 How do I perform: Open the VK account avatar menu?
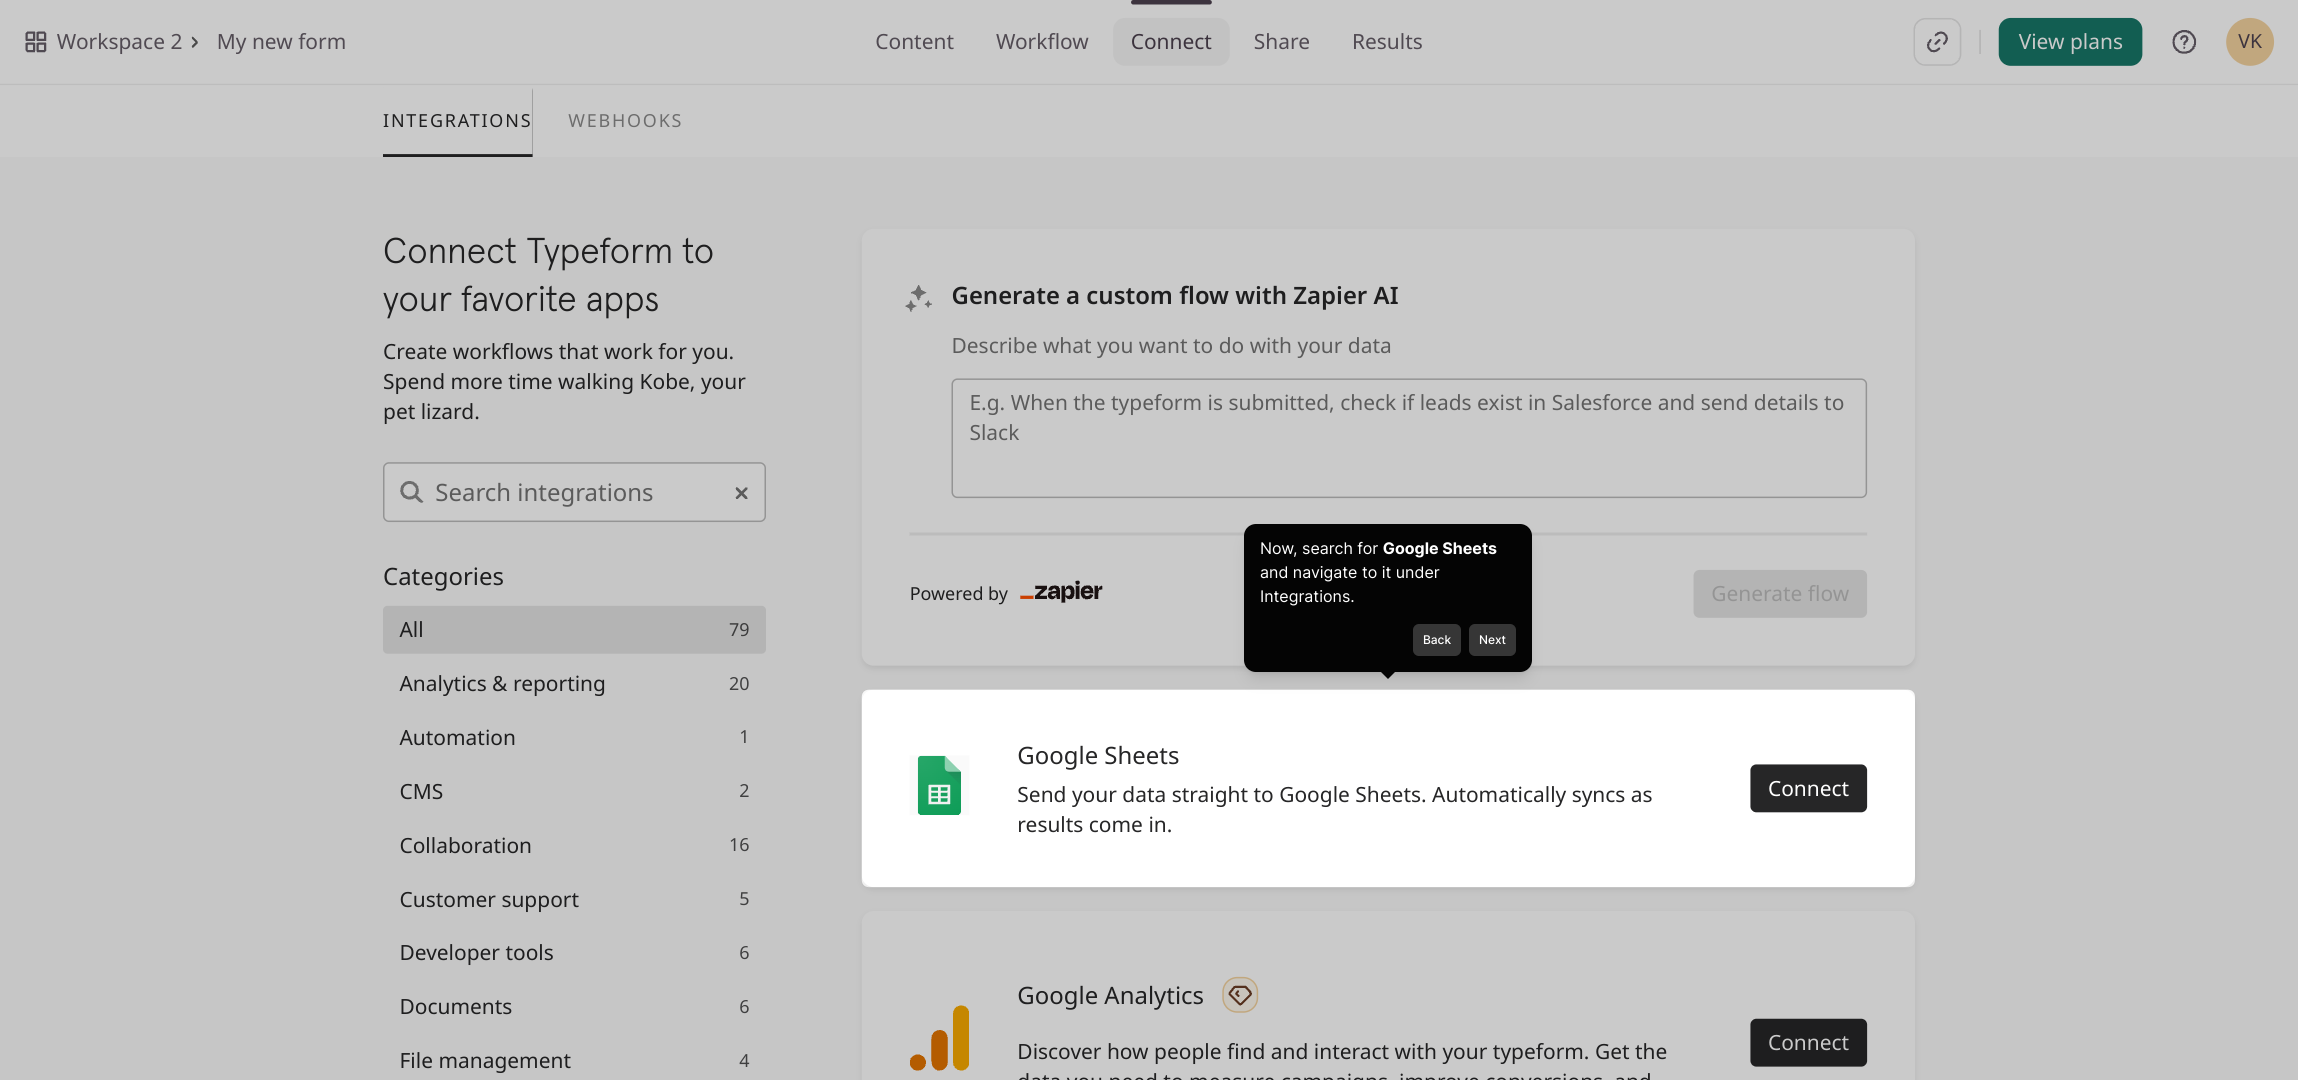tap(2250, 42)
